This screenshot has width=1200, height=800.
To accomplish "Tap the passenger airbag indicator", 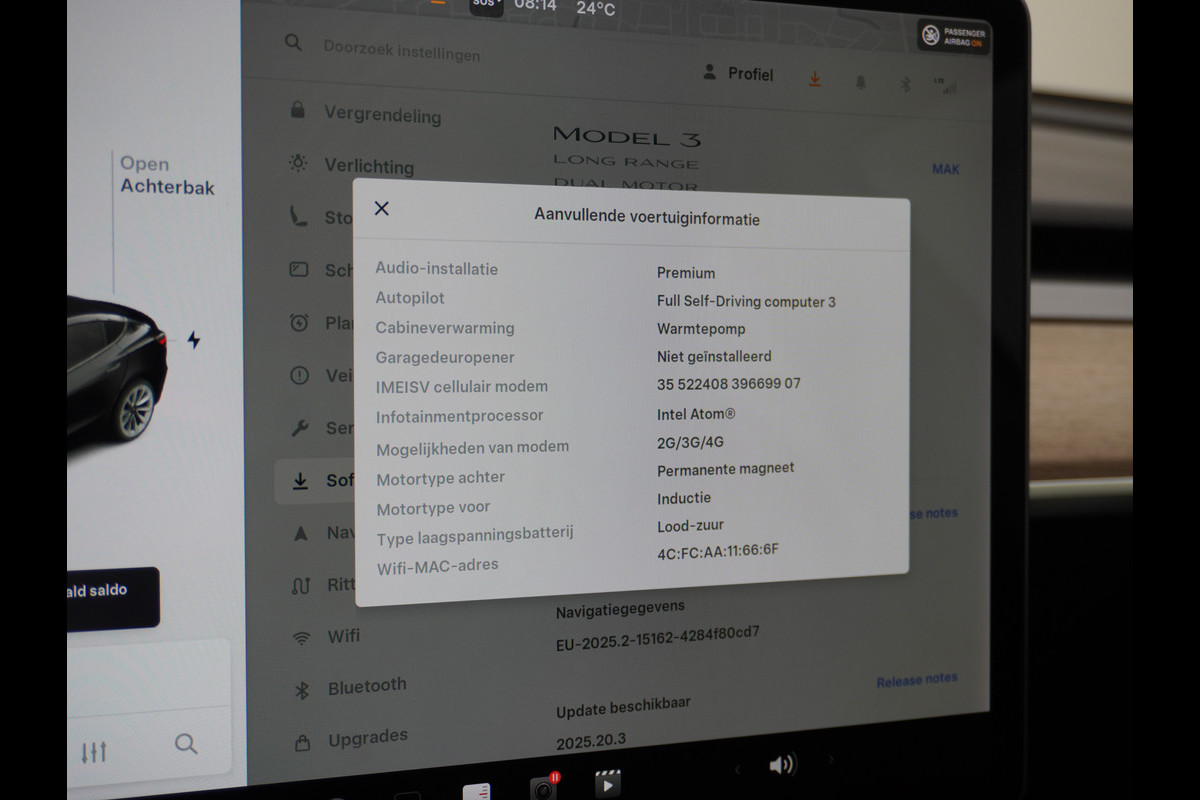I will 954,37.
